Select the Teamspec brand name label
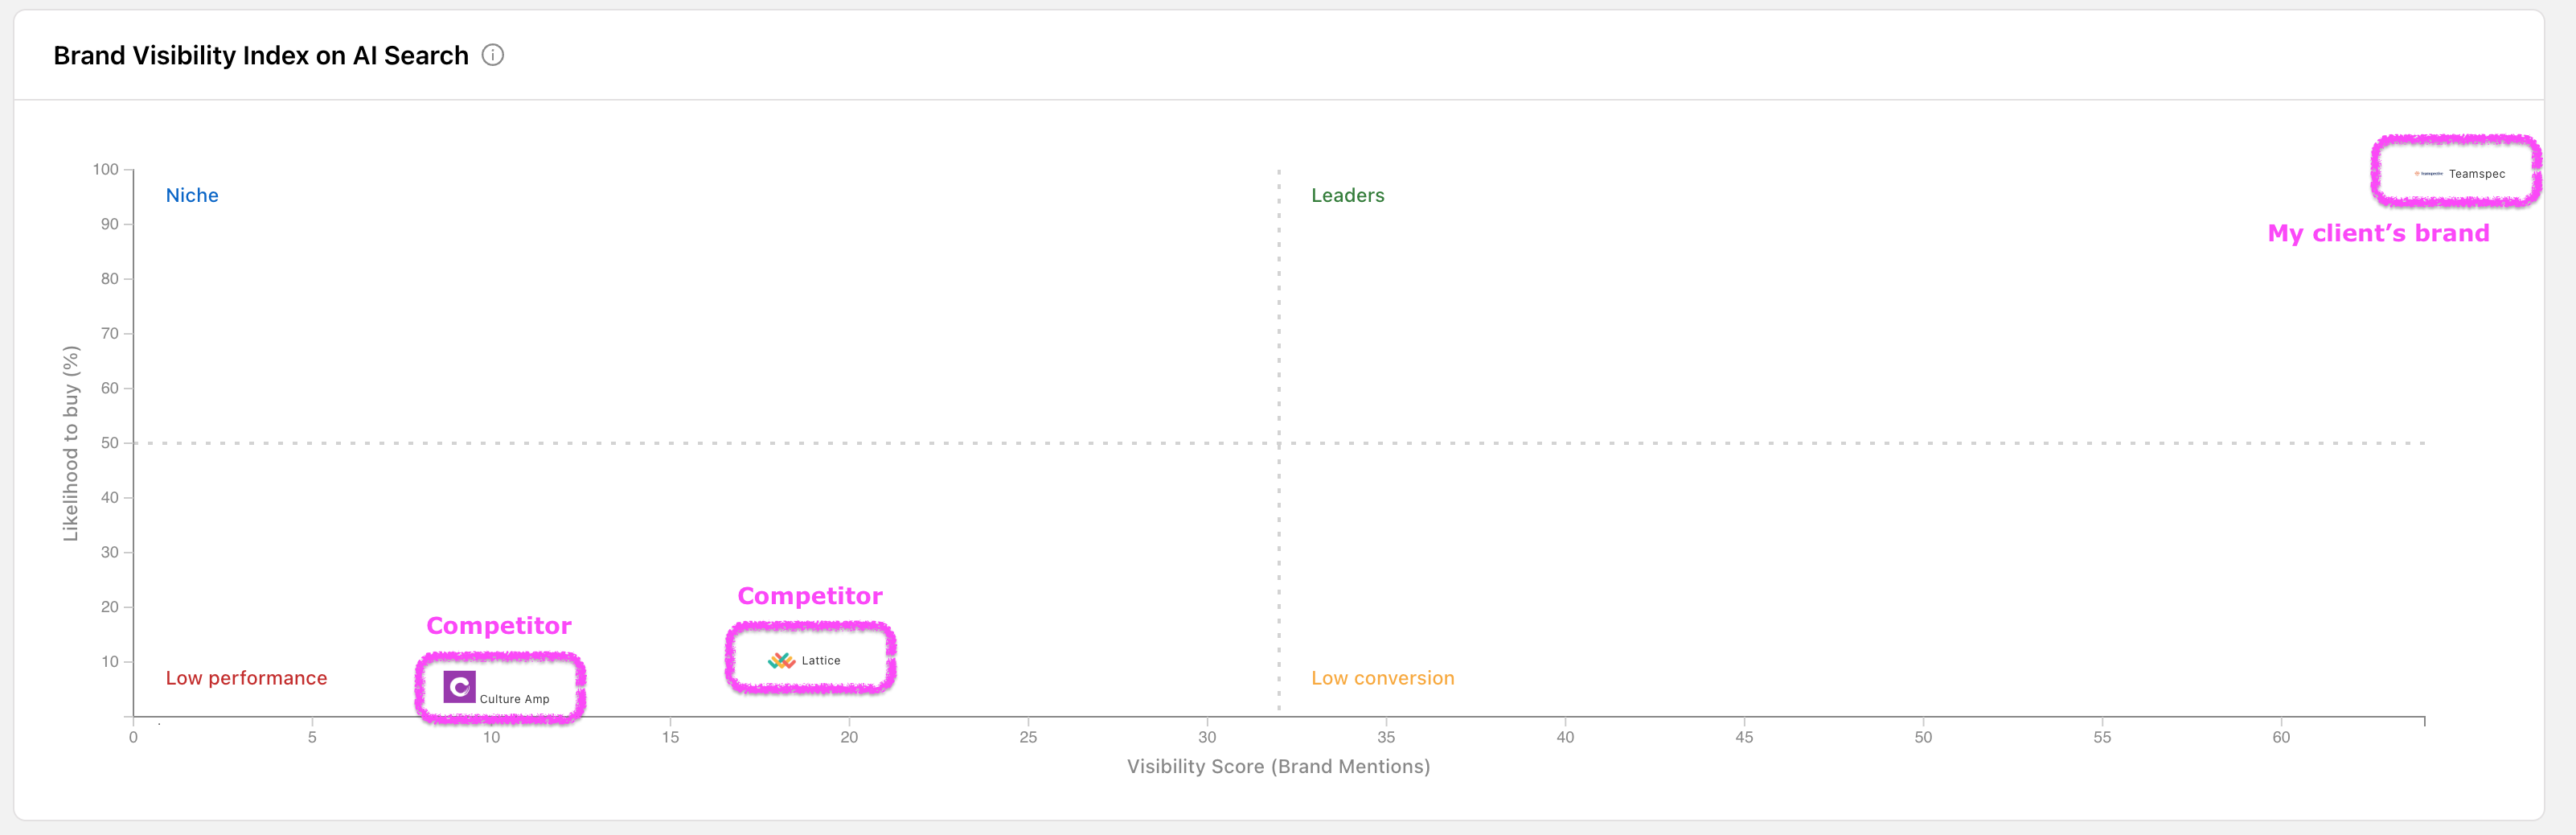The width and height of the screenshot is (2576, 835). click(2476, 174)
